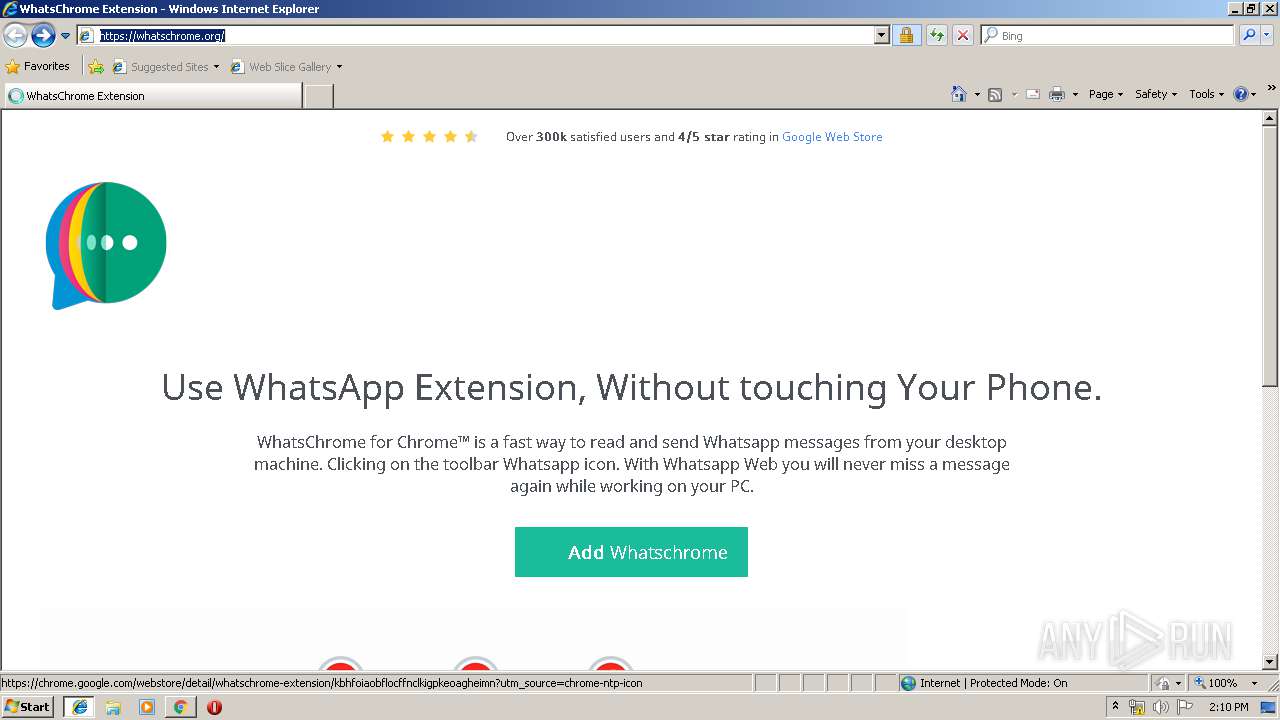The height and width of the screenshot is (720, 1280).
Task: Click the Read Mail icon
Action: tap(1033, 94)
